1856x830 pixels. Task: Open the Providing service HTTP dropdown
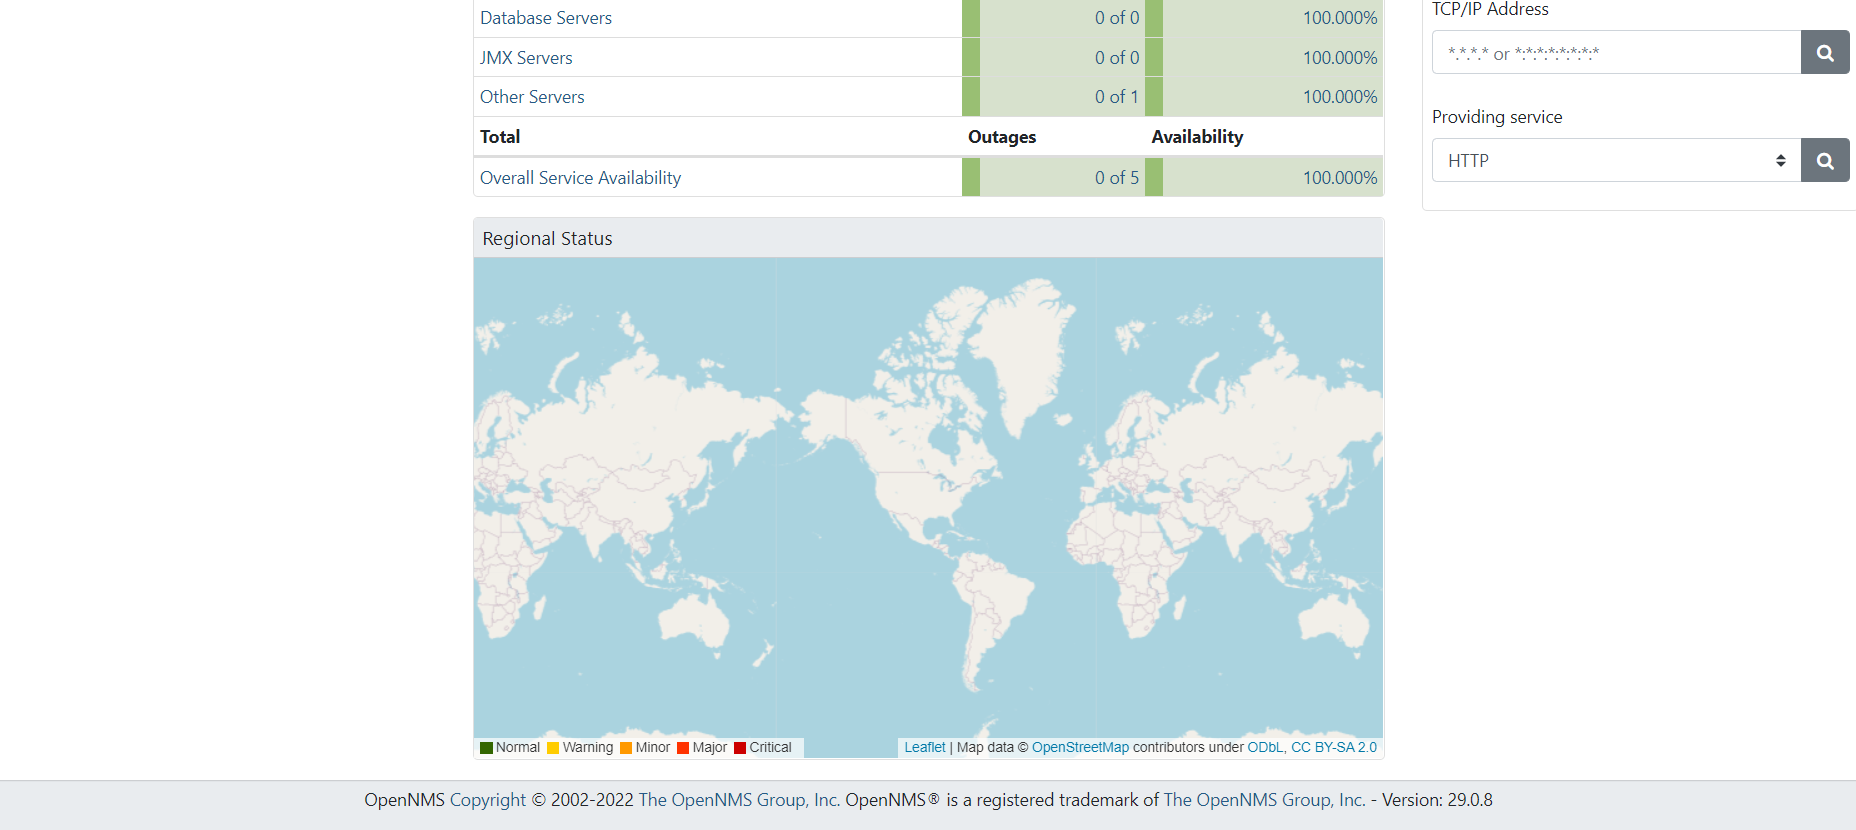coord(1616,160)
